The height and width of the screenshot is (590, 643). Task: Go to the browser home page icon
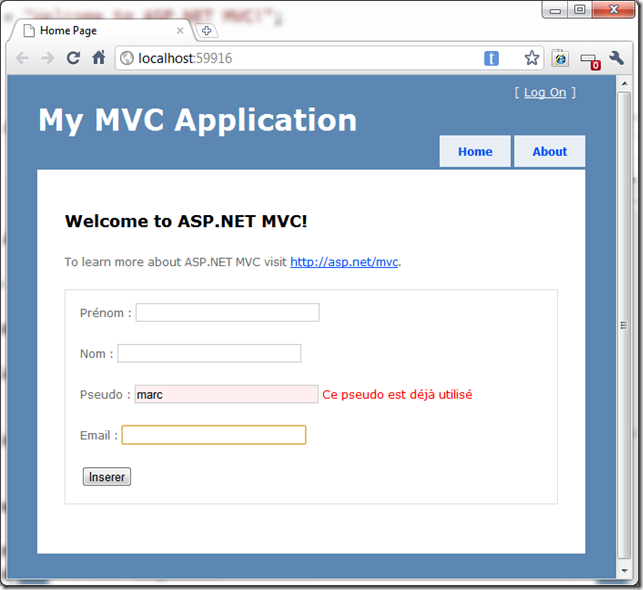pyautogui.click(x=99, y=57)
